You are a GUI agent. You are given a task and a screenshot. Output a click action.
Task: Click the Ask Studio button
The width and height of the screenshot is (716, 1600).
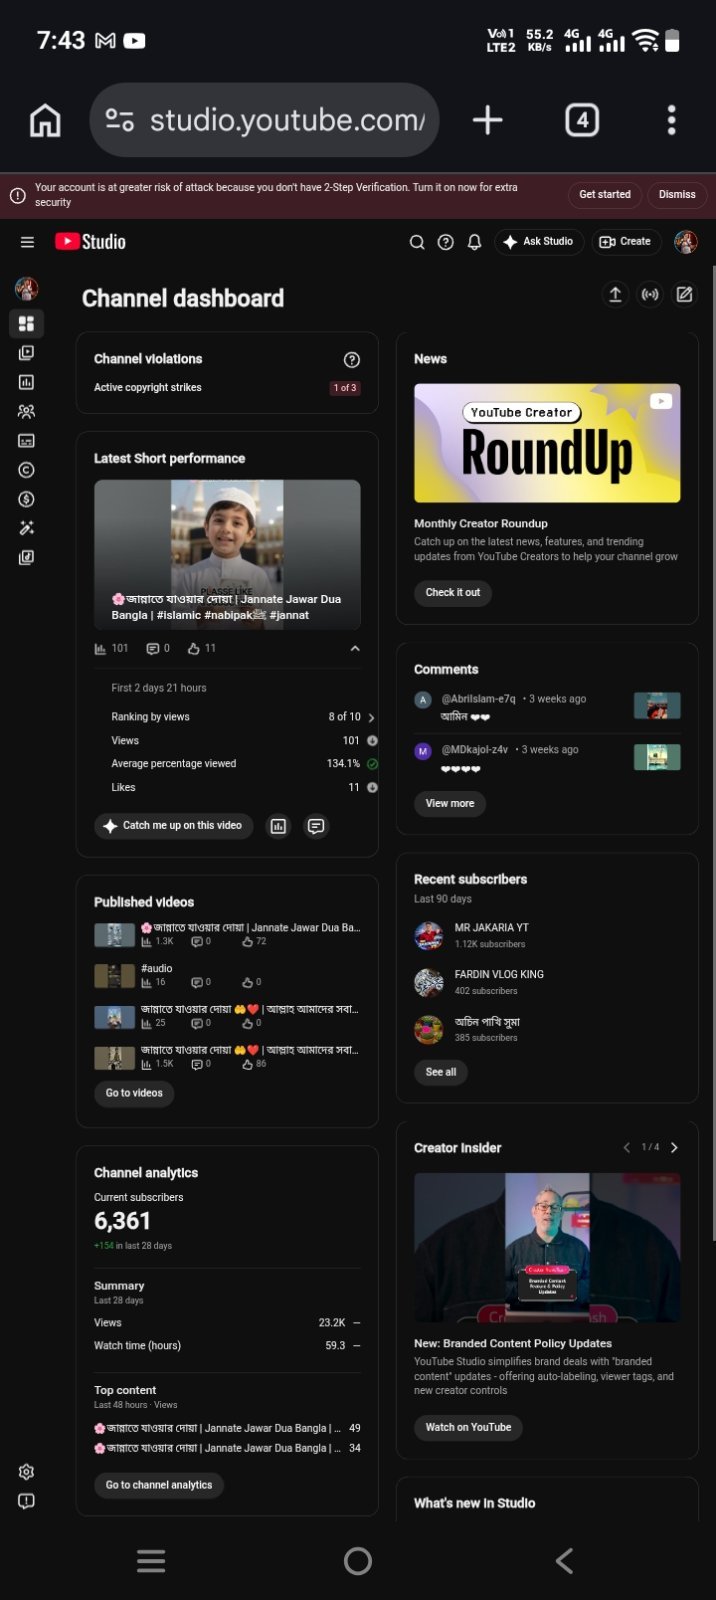538,242
